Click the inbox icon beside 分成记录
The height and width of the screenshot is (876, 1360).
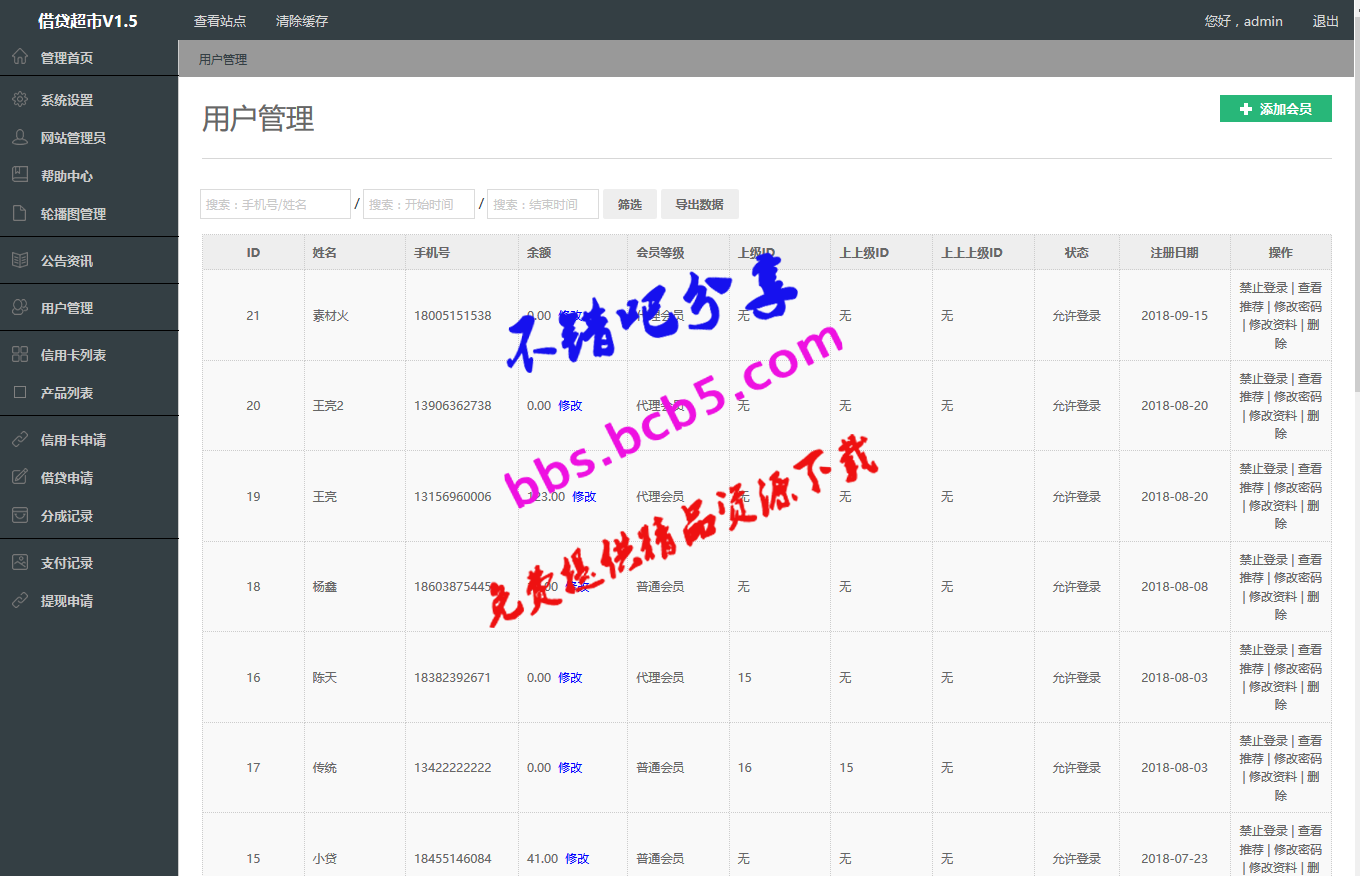(x=20, y=515)
